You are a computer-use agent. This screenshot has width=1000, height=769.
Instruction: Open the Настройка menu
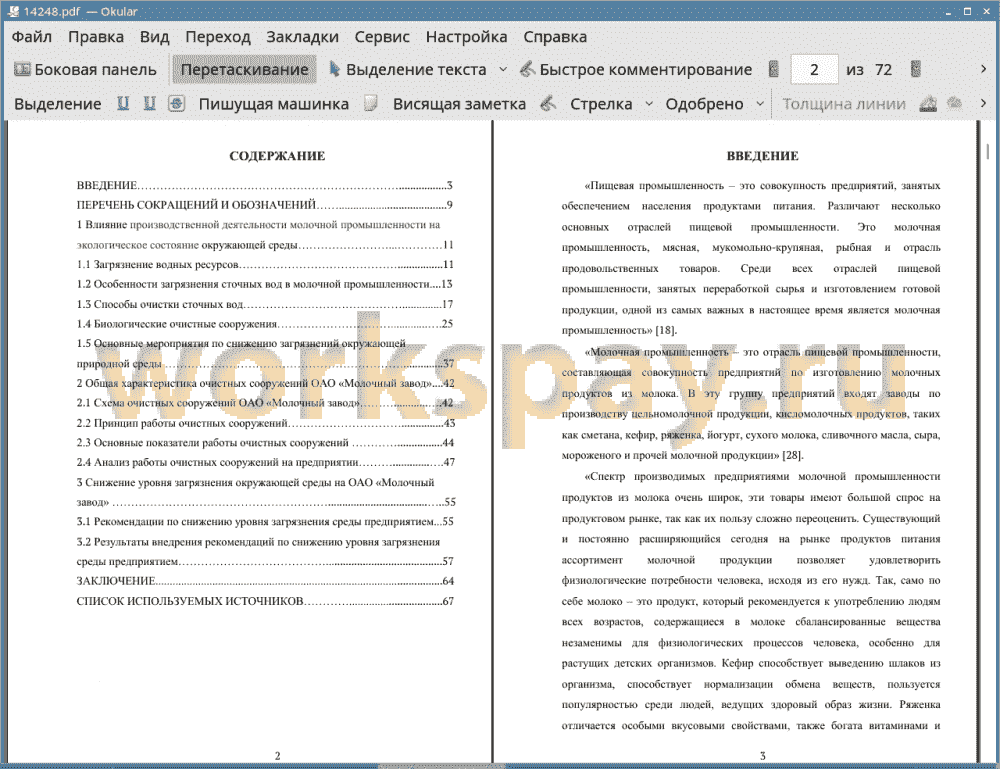(x=466, y=37)
